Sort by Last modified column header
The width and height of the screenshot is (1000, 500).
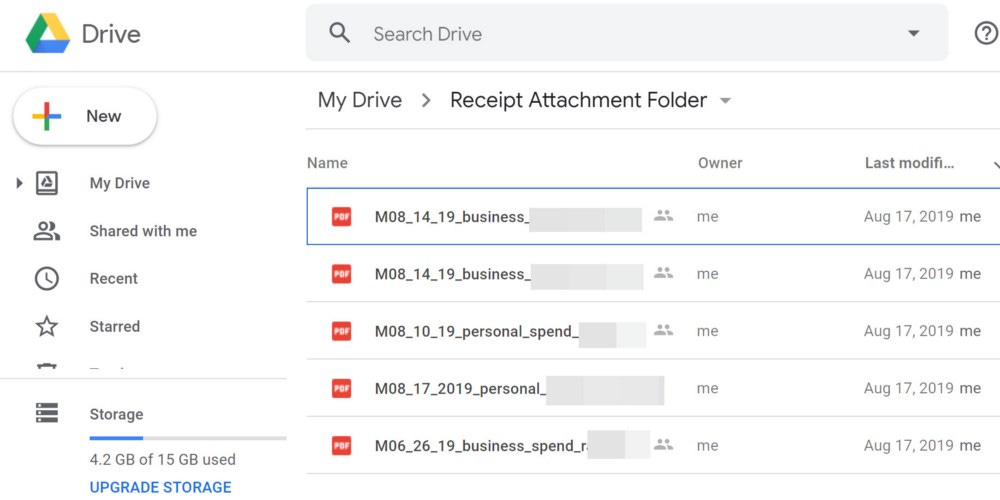pyautogui.click(x=909, y=163)
